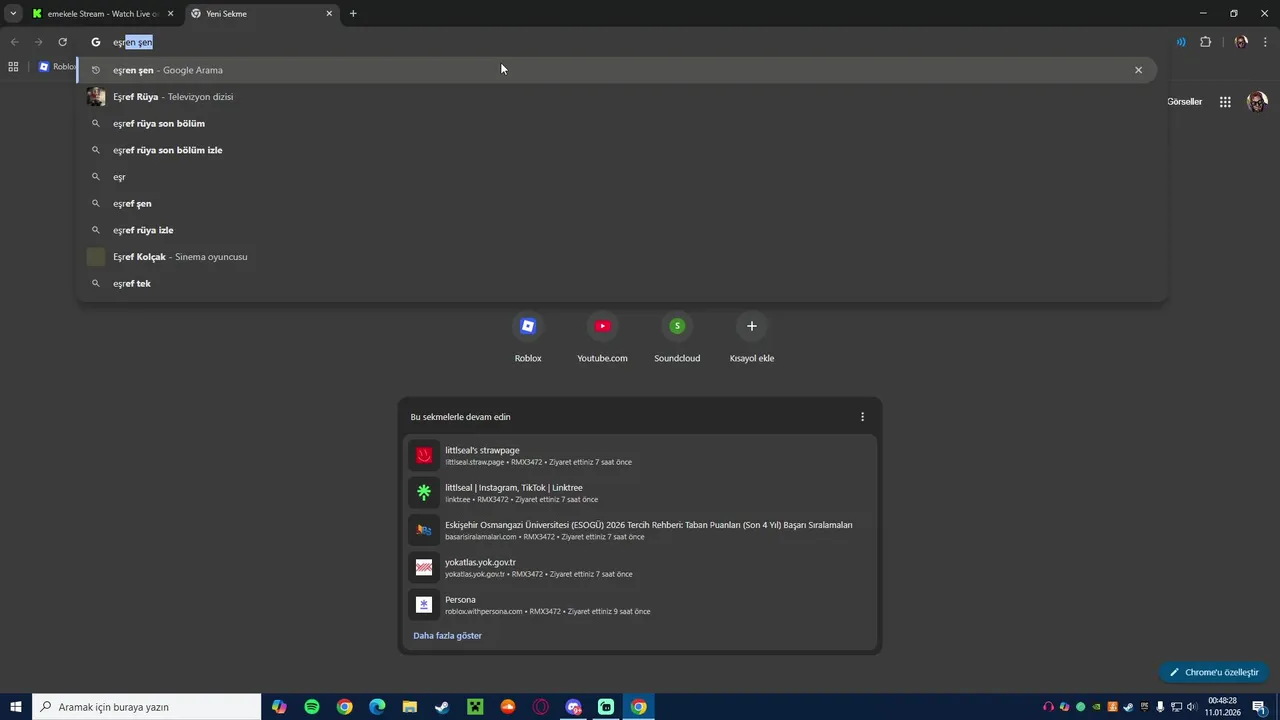Screen dimensions: 1280x720
Task: Open the Chrome profile avatar in toolbar
Action: click(x=1241, y=42)
